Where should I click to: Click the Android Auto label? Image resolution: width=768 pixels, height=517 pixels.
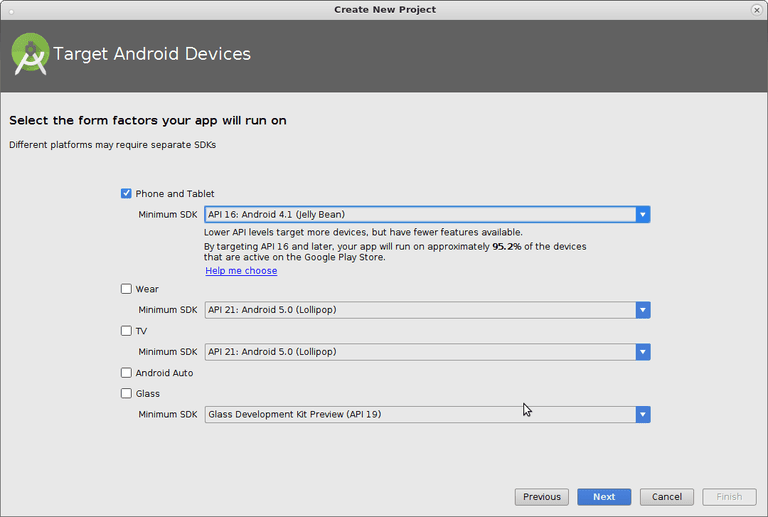[x=164, y=373]
